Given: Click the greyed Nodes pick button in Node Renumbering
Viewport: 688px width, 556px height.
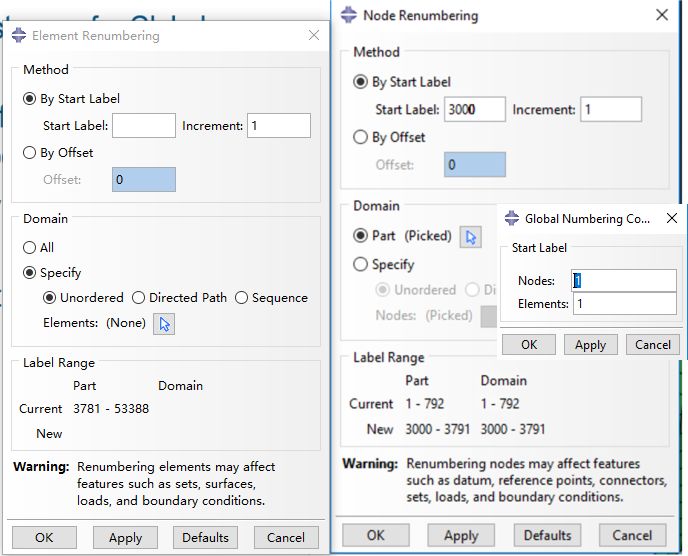Looking at the screenshot, I should [x=489, y=316].
